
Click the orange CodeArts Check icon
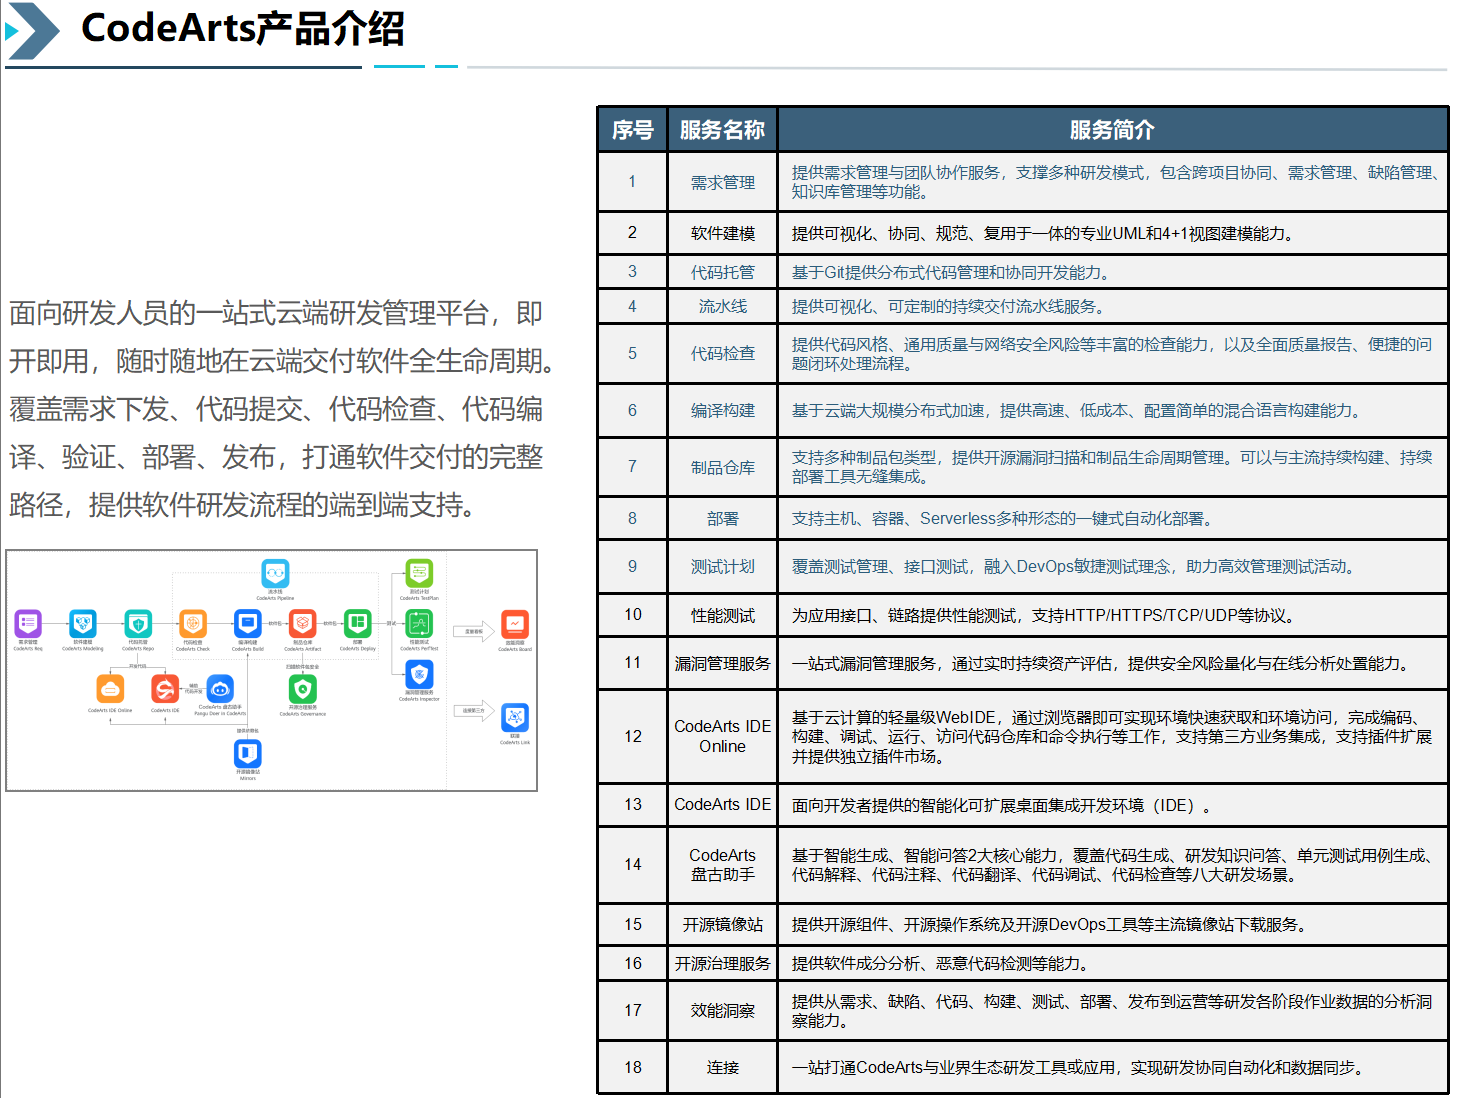point(193,623)
